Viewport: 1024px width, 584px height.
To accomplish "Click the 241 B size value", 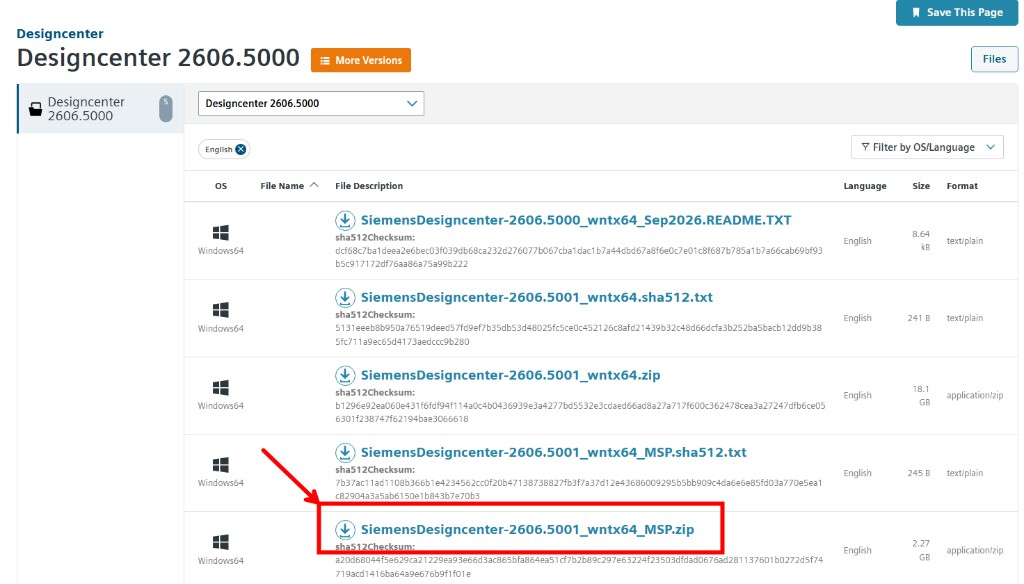I will click(x=918, y=318).
